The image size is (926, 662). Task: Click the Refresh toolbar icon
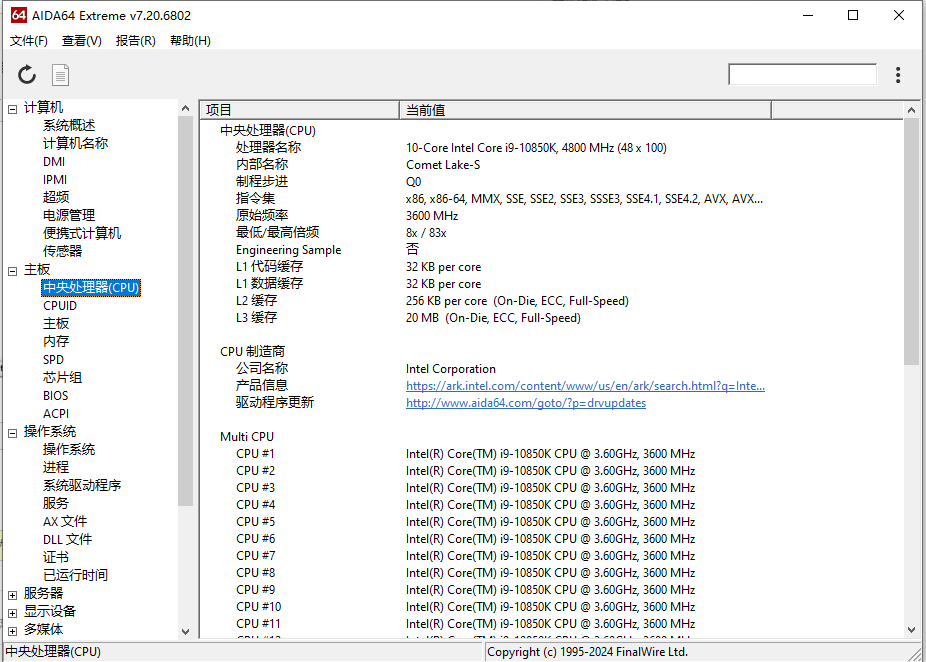point(27,75)
